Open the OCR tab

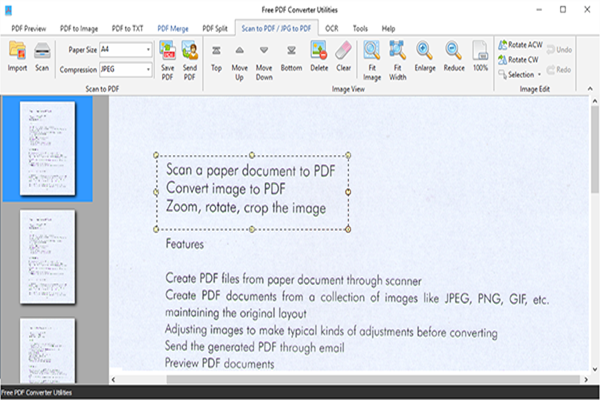point(331,28)
